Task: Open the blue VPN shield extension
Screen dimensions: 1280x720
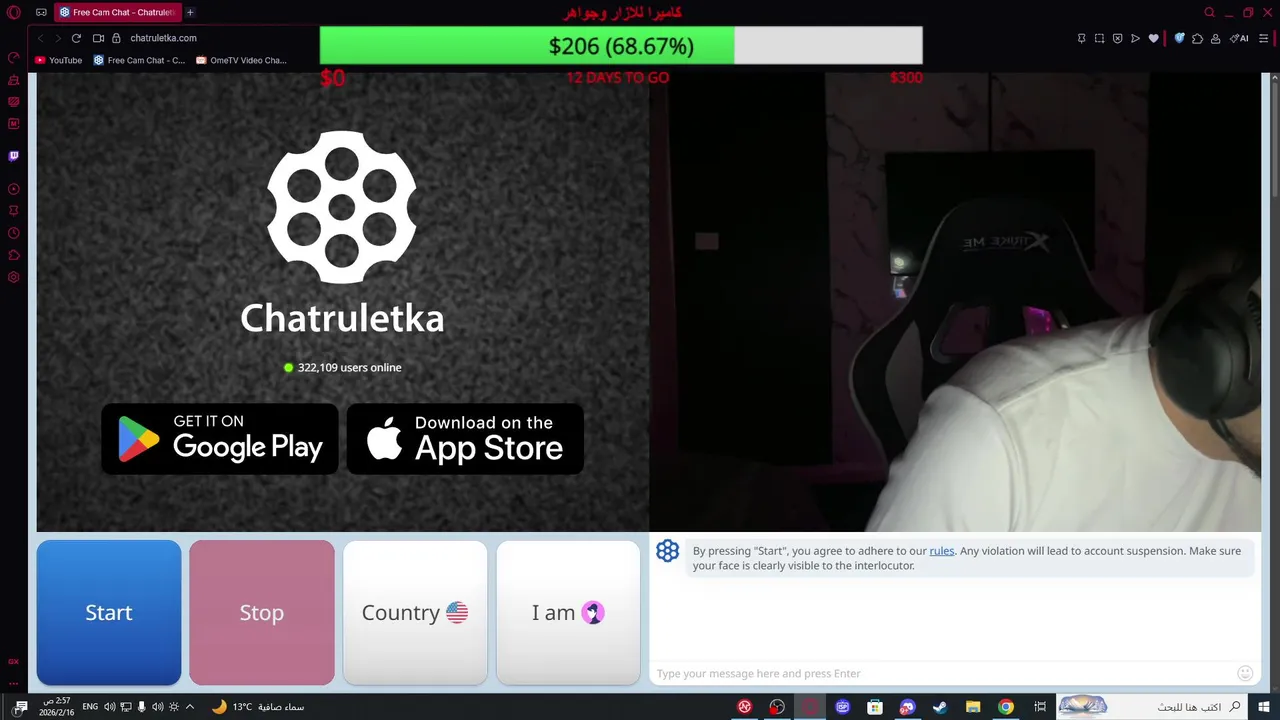Action: (1179, 39)
